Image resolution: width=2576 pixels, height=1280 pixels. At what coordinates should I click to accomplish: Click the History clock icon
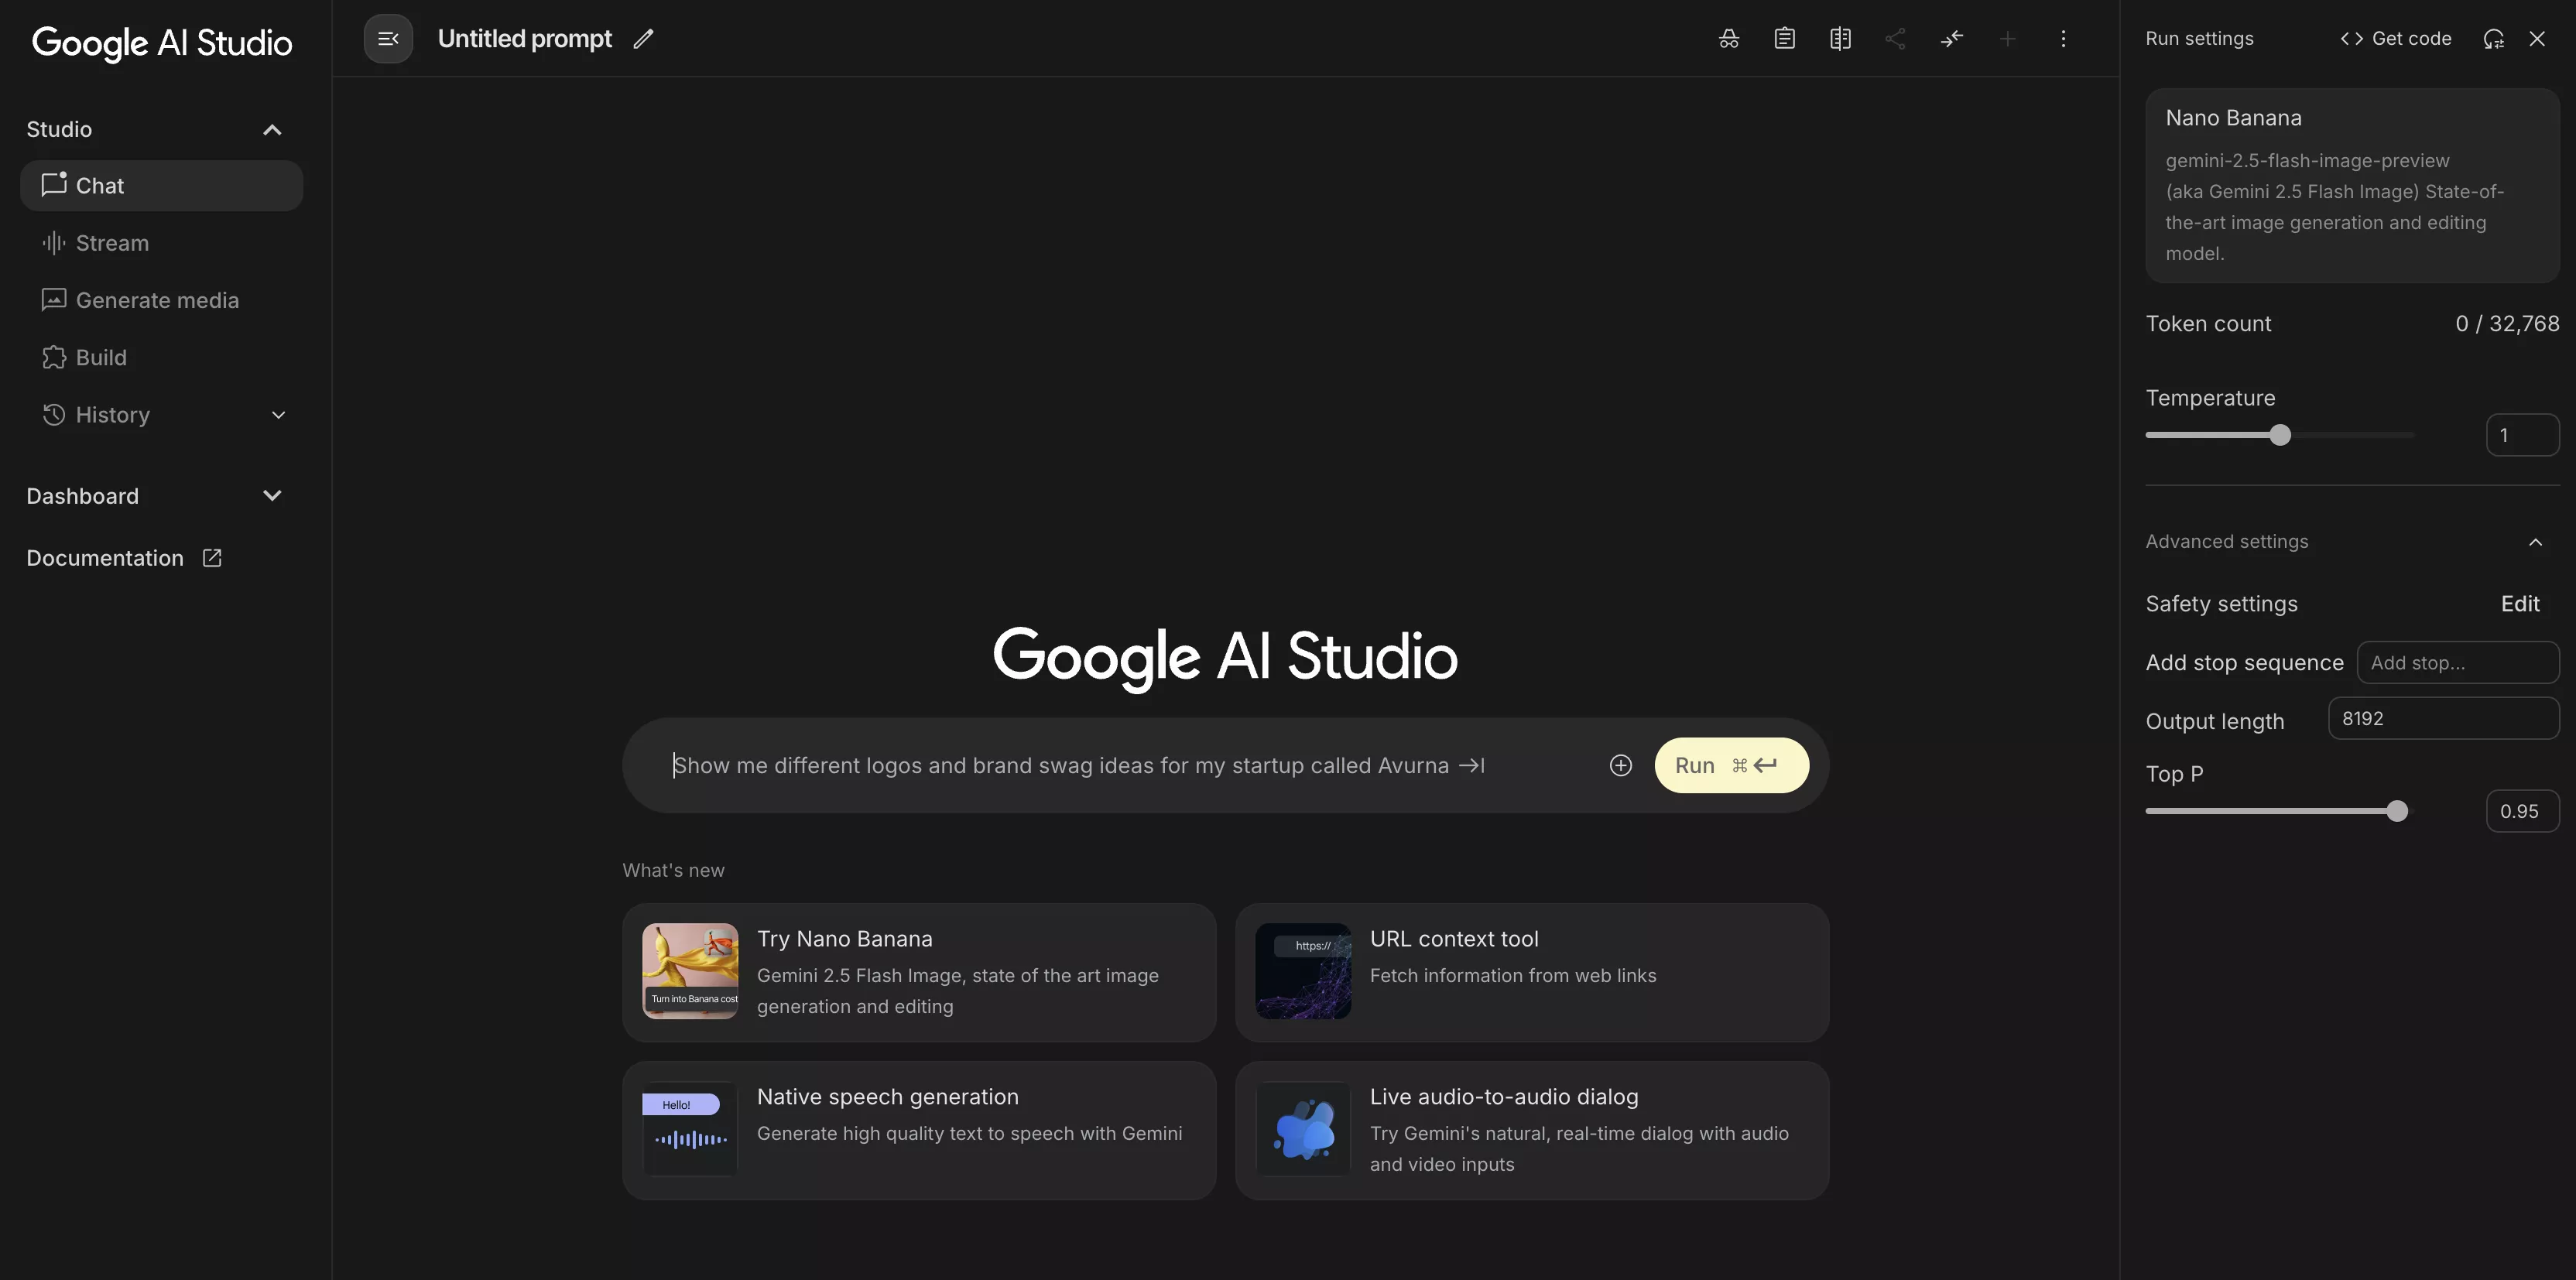pos(54,414)
